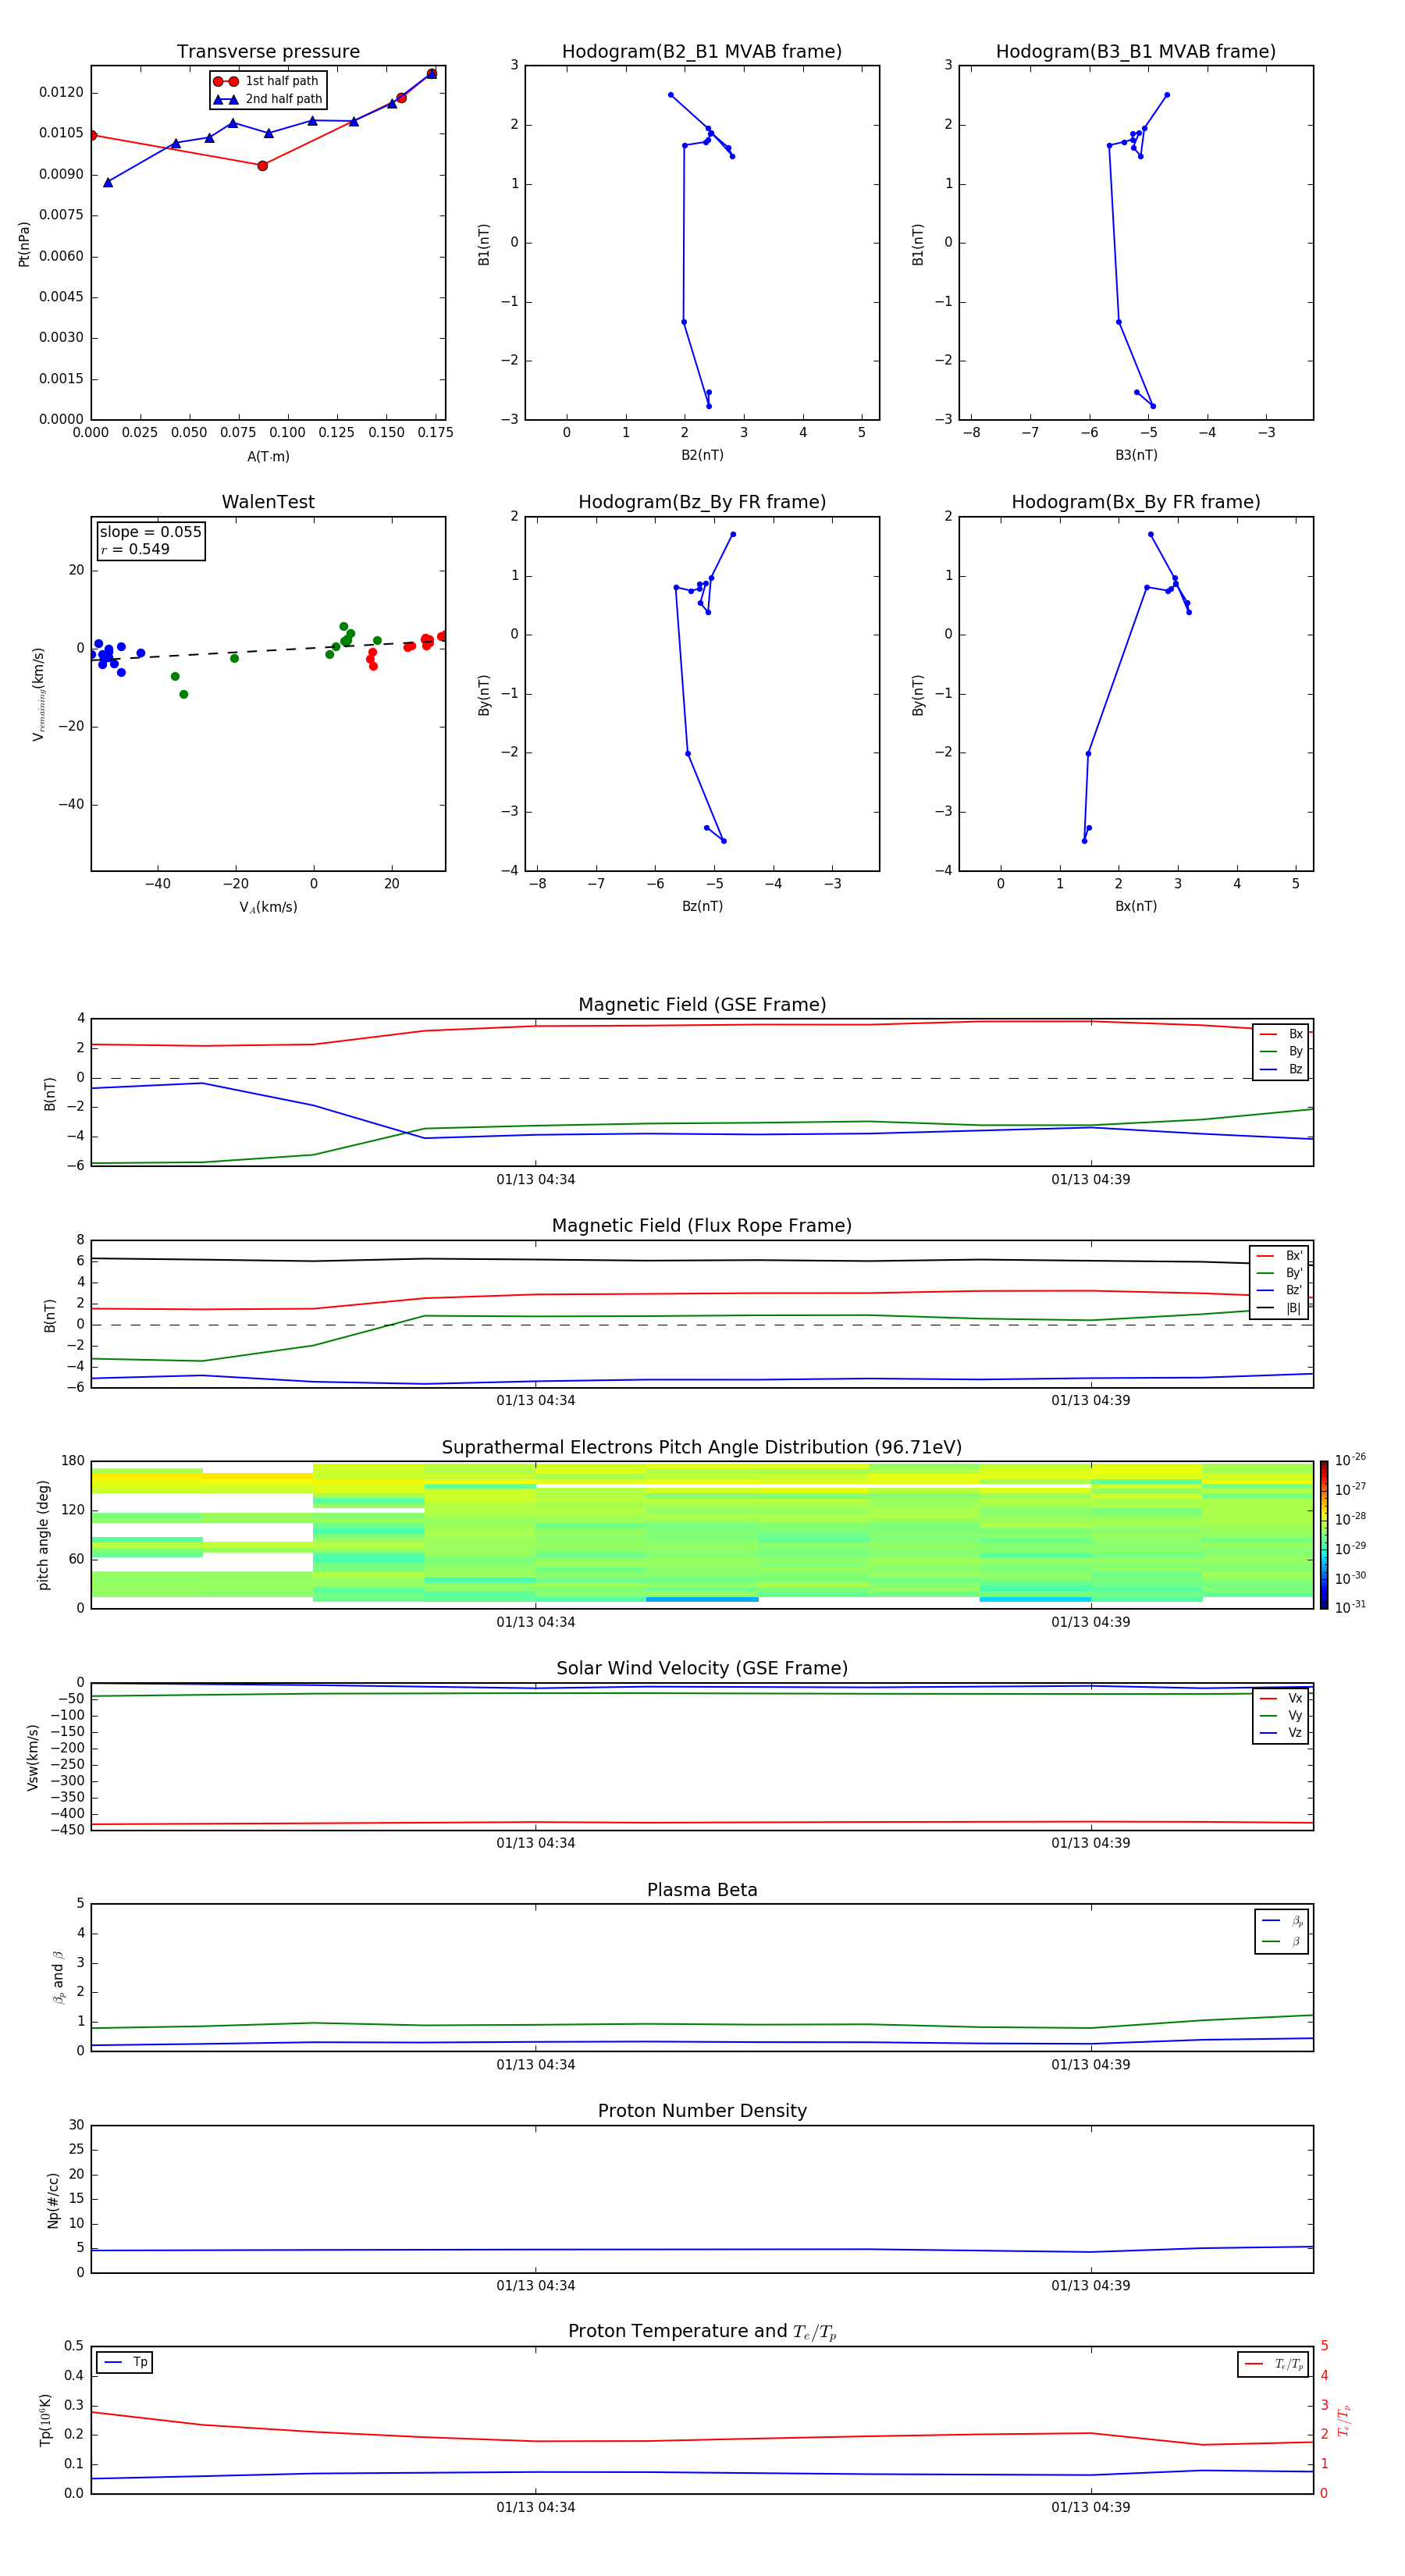The height and width of the screenshot is (2576, 1405).
Task: Click the Tp legend in temperature plot
Action: coord(125,2363)
